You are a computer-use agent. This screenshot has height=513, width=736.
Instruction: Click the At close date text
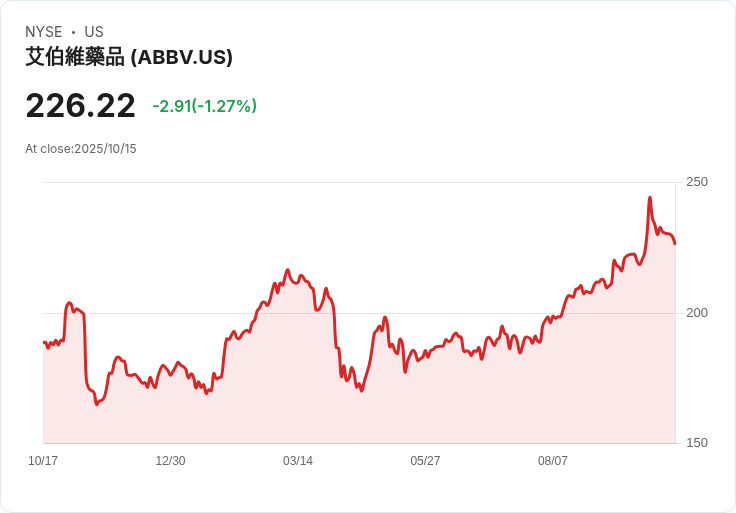[81, 149]
